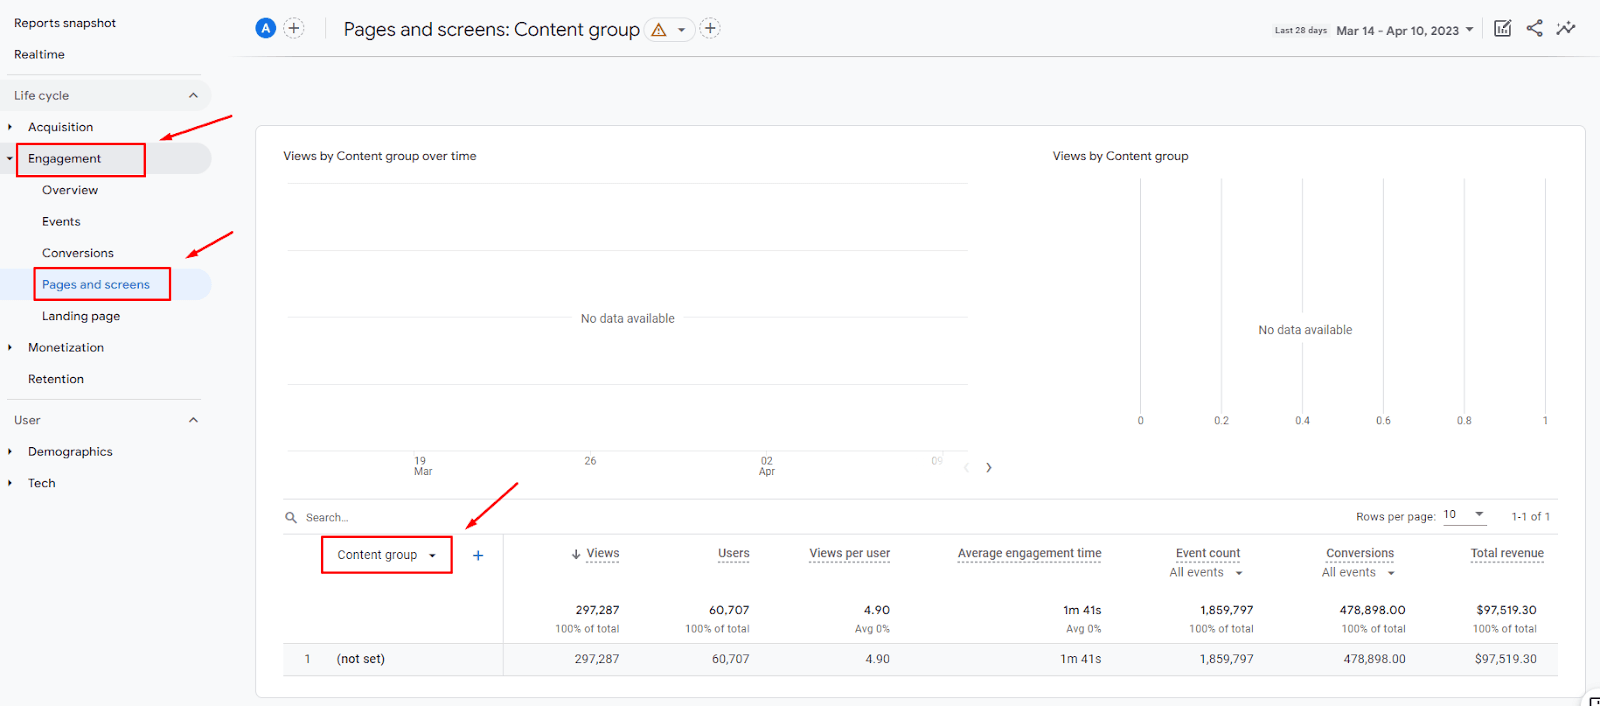This screenshot has width=1600, height=706.
Task: Open the Content group dimension dropdown
Action: pyautogui.click(x=386, y=555)
